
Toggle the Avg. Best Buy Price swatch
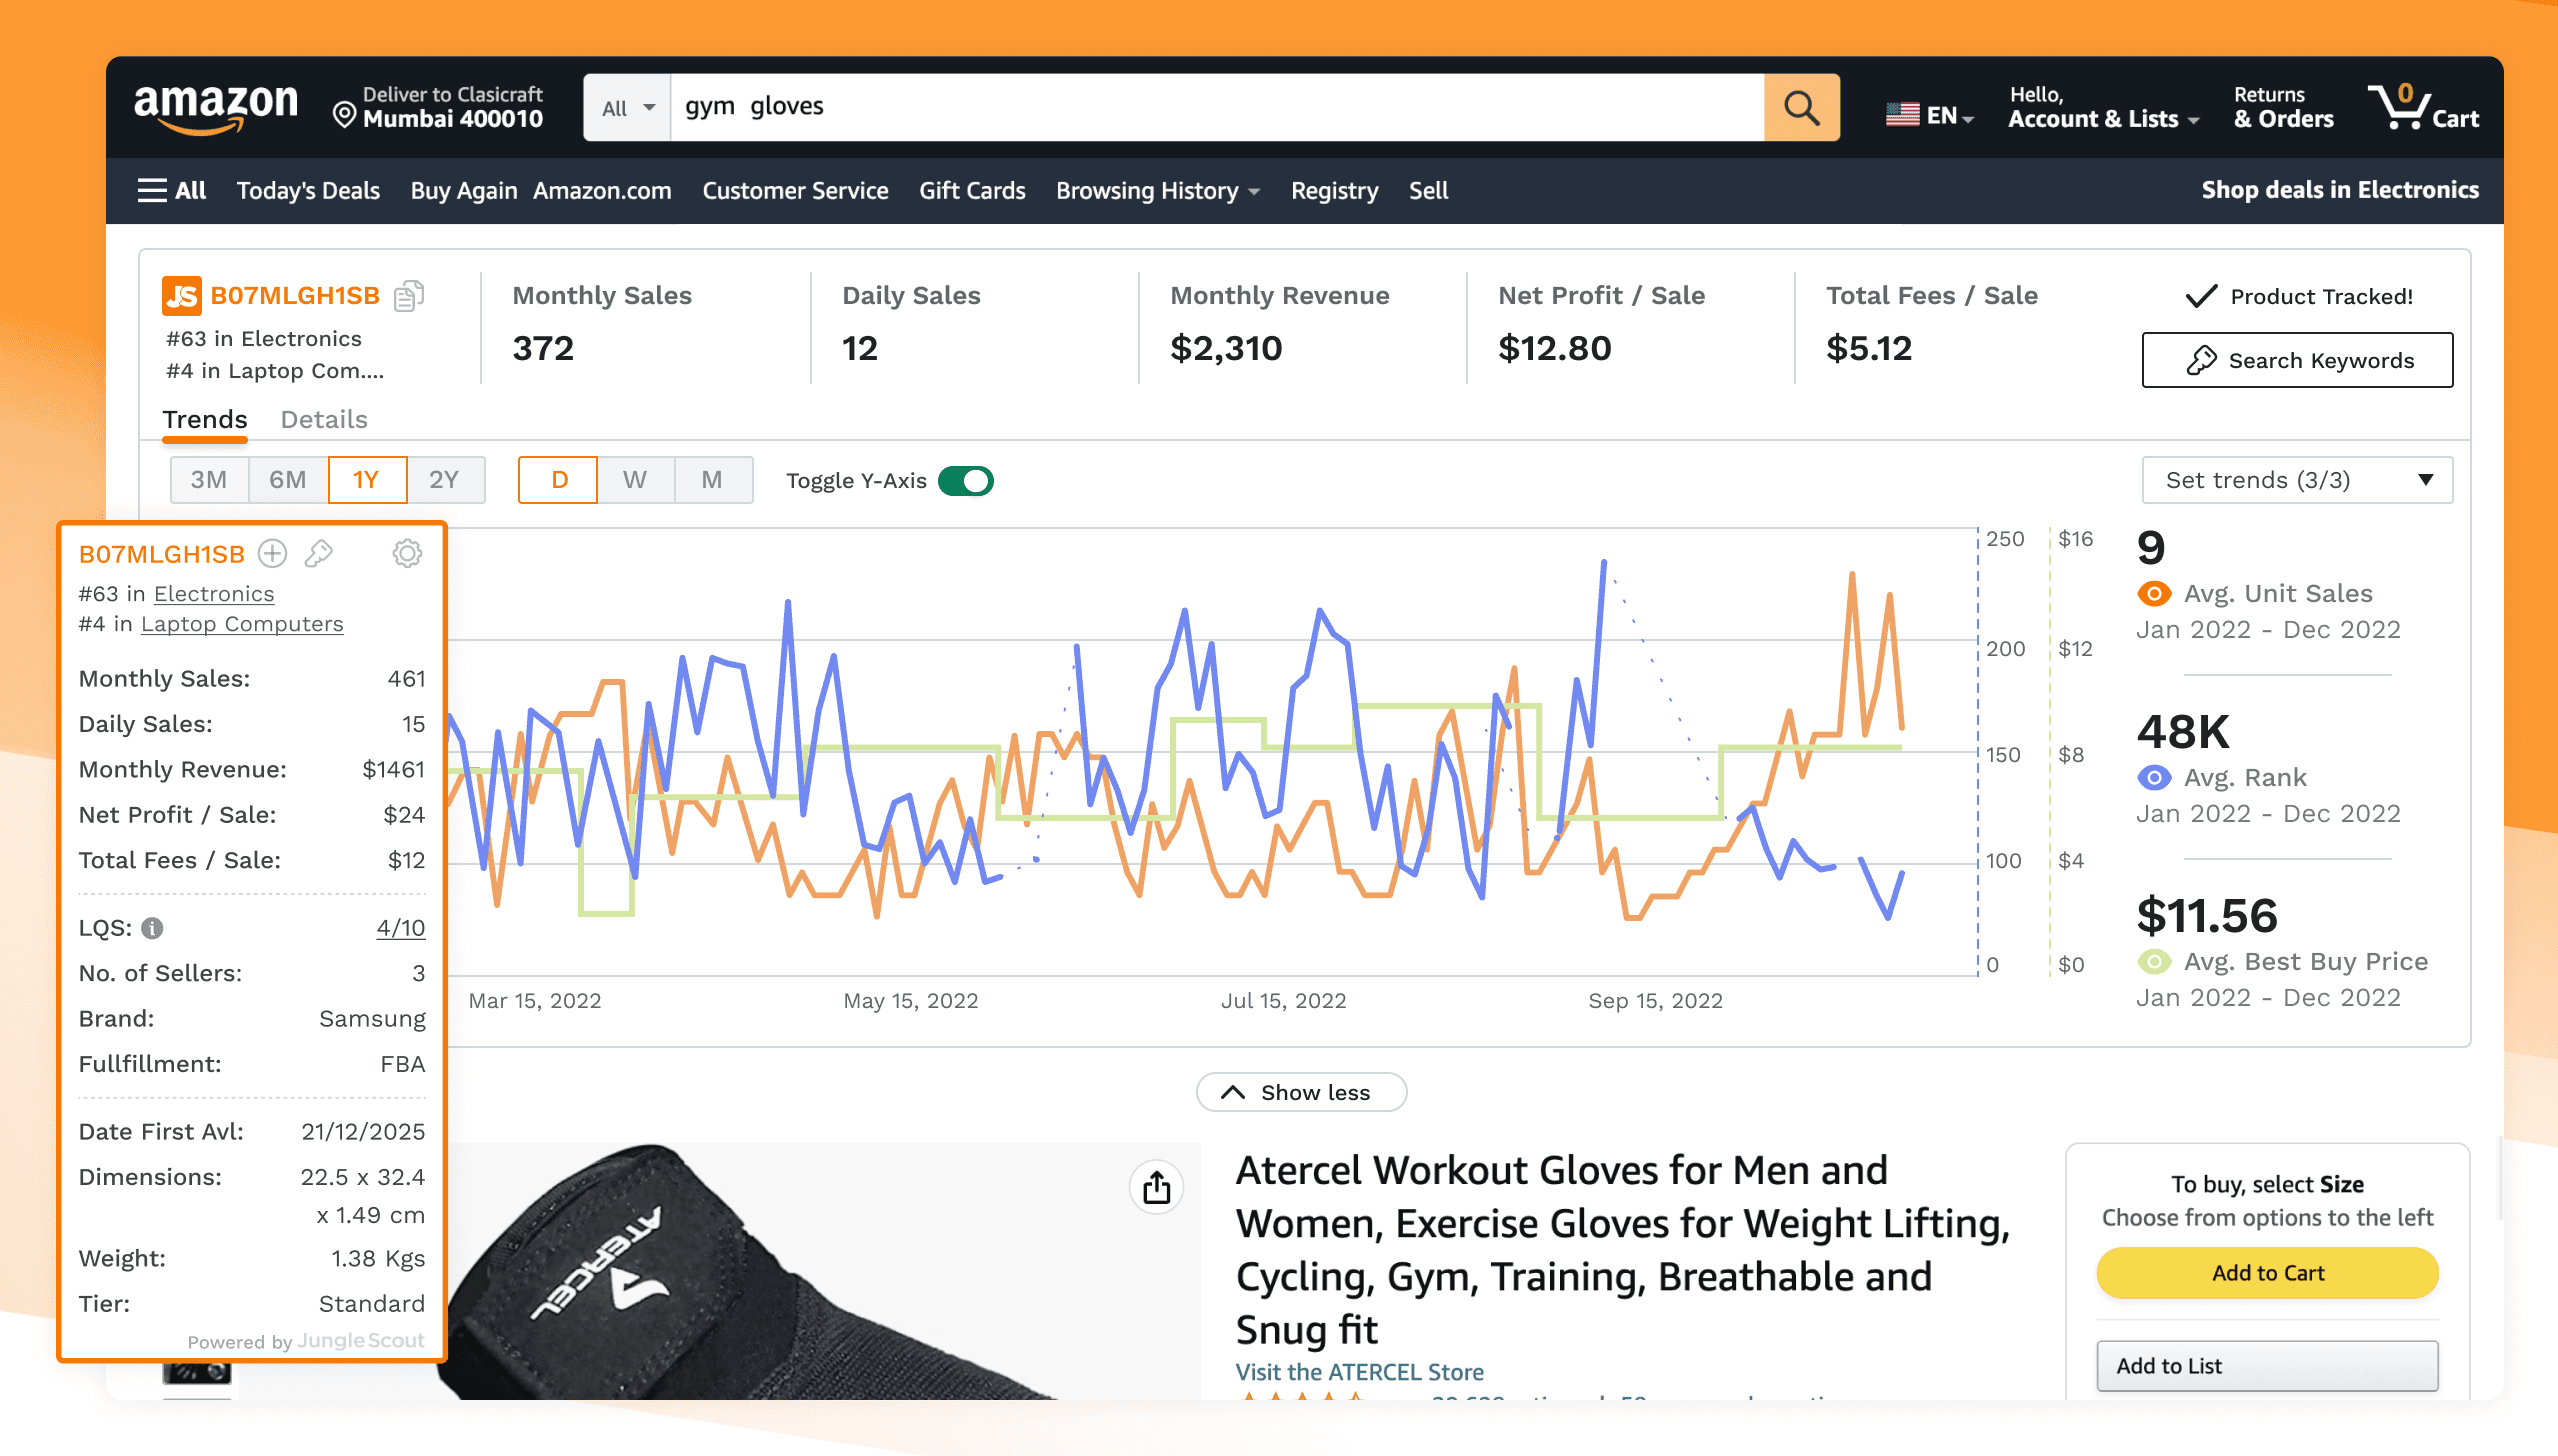[x=2153, y=962]
